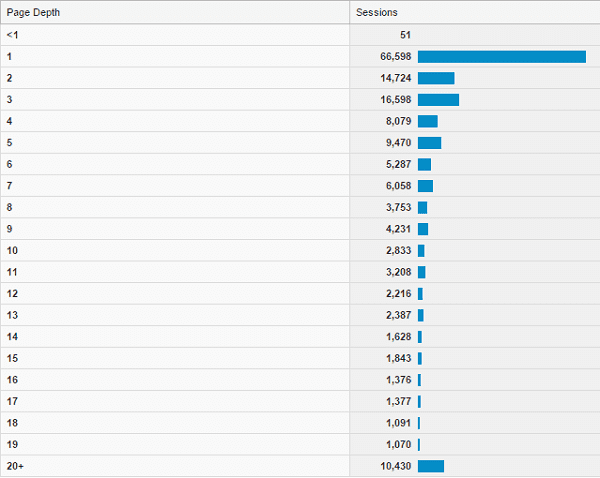This screenshot has width=600, height=478.
Task: Click the sessions value 1,376
Action: (398, 380)
